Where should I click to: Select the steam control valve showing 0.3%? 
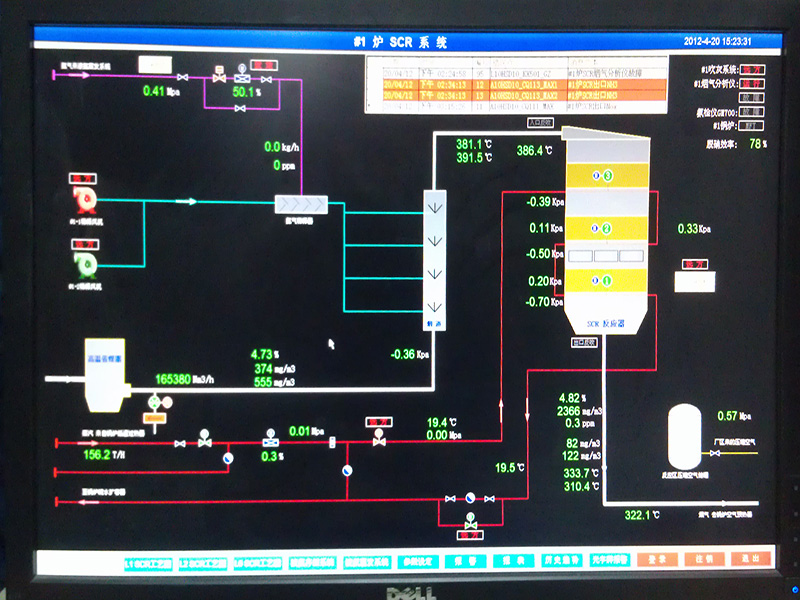(270, 439)
